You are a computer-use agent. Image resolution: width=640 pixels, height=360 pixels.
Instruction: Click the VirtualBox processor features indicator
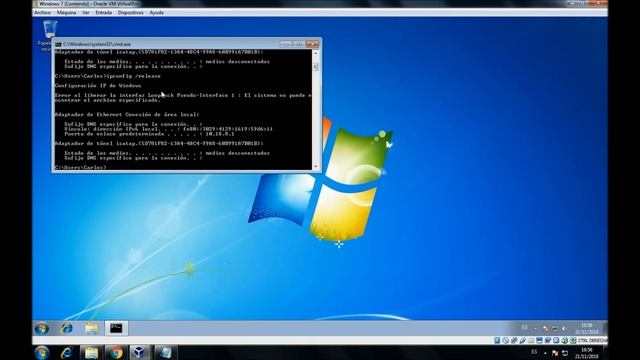point(556,340)
